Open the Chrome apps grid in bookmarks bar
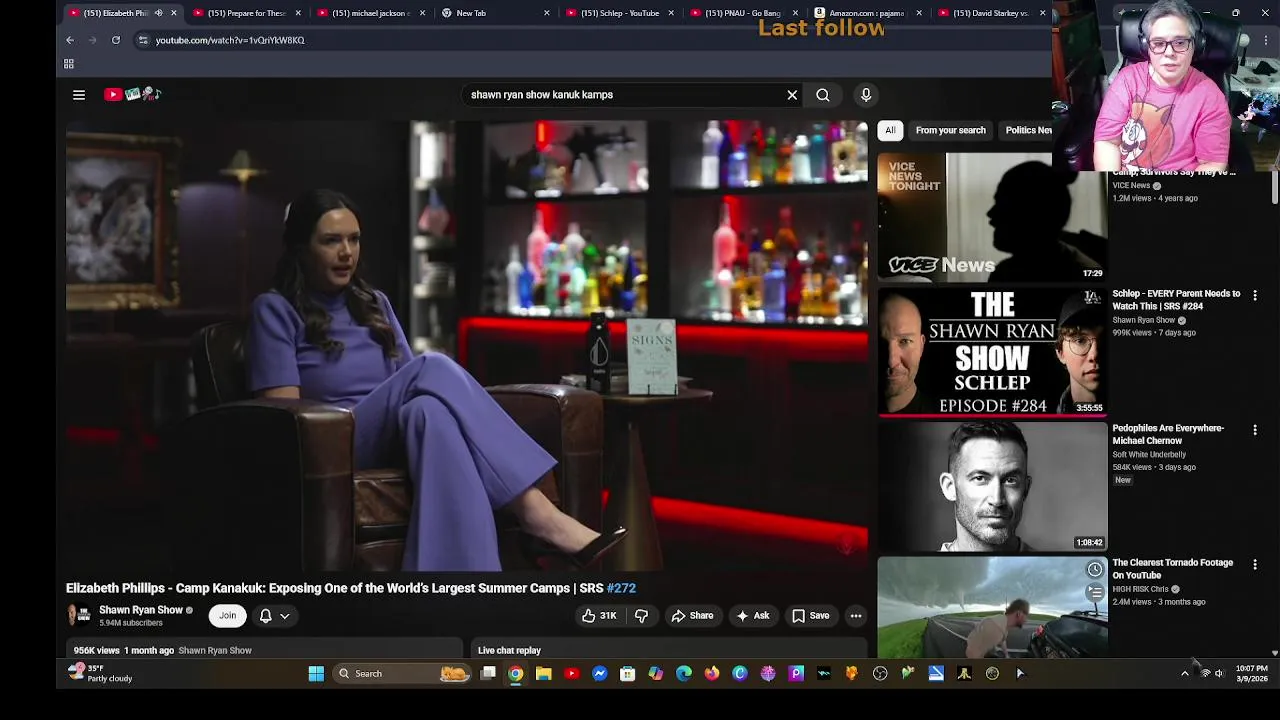The image size is (1280, 720). tap(69, 64)
